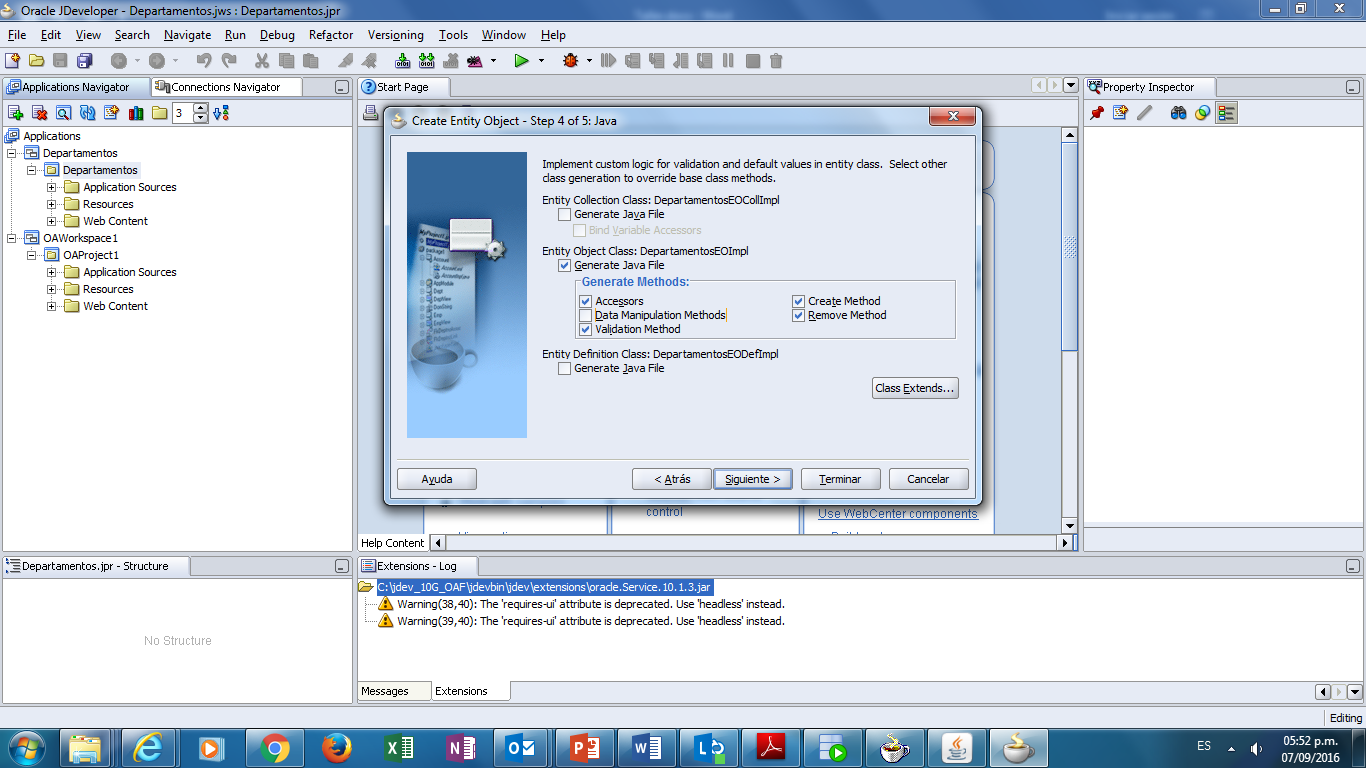Click the Firefox icon in the taskbar
This screenshot has width=1366, height=768.
tap(338, 747)
